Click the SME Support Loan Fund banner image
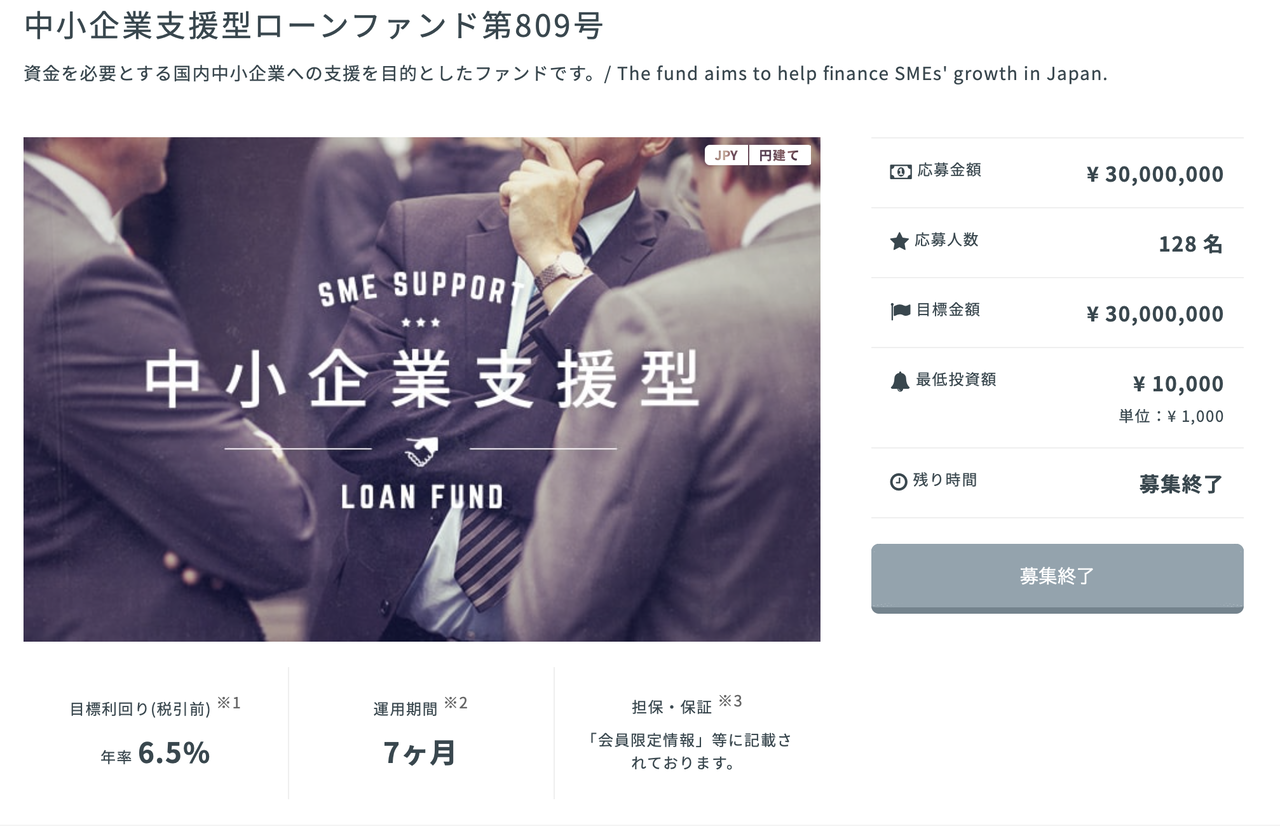The width and height of the screenshot is (1280, 831). (421, 389)
